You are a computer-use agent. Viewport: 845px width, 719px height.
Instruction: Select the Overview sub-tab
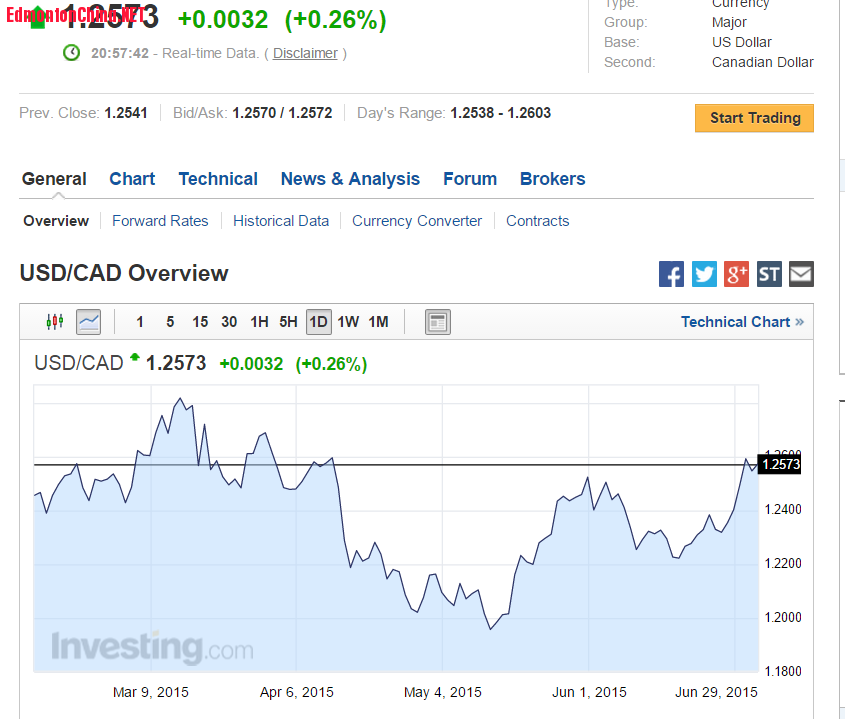click(56, 221)
